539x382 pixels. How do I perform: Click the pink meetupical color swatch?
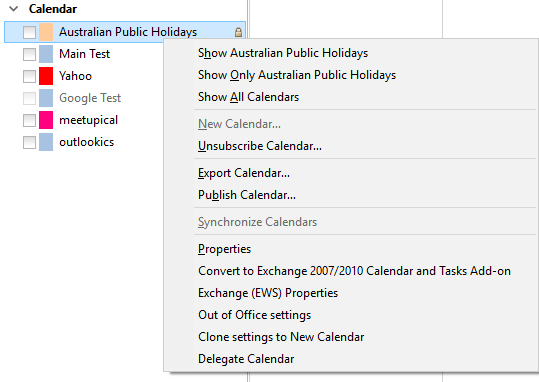pos(46,120)
